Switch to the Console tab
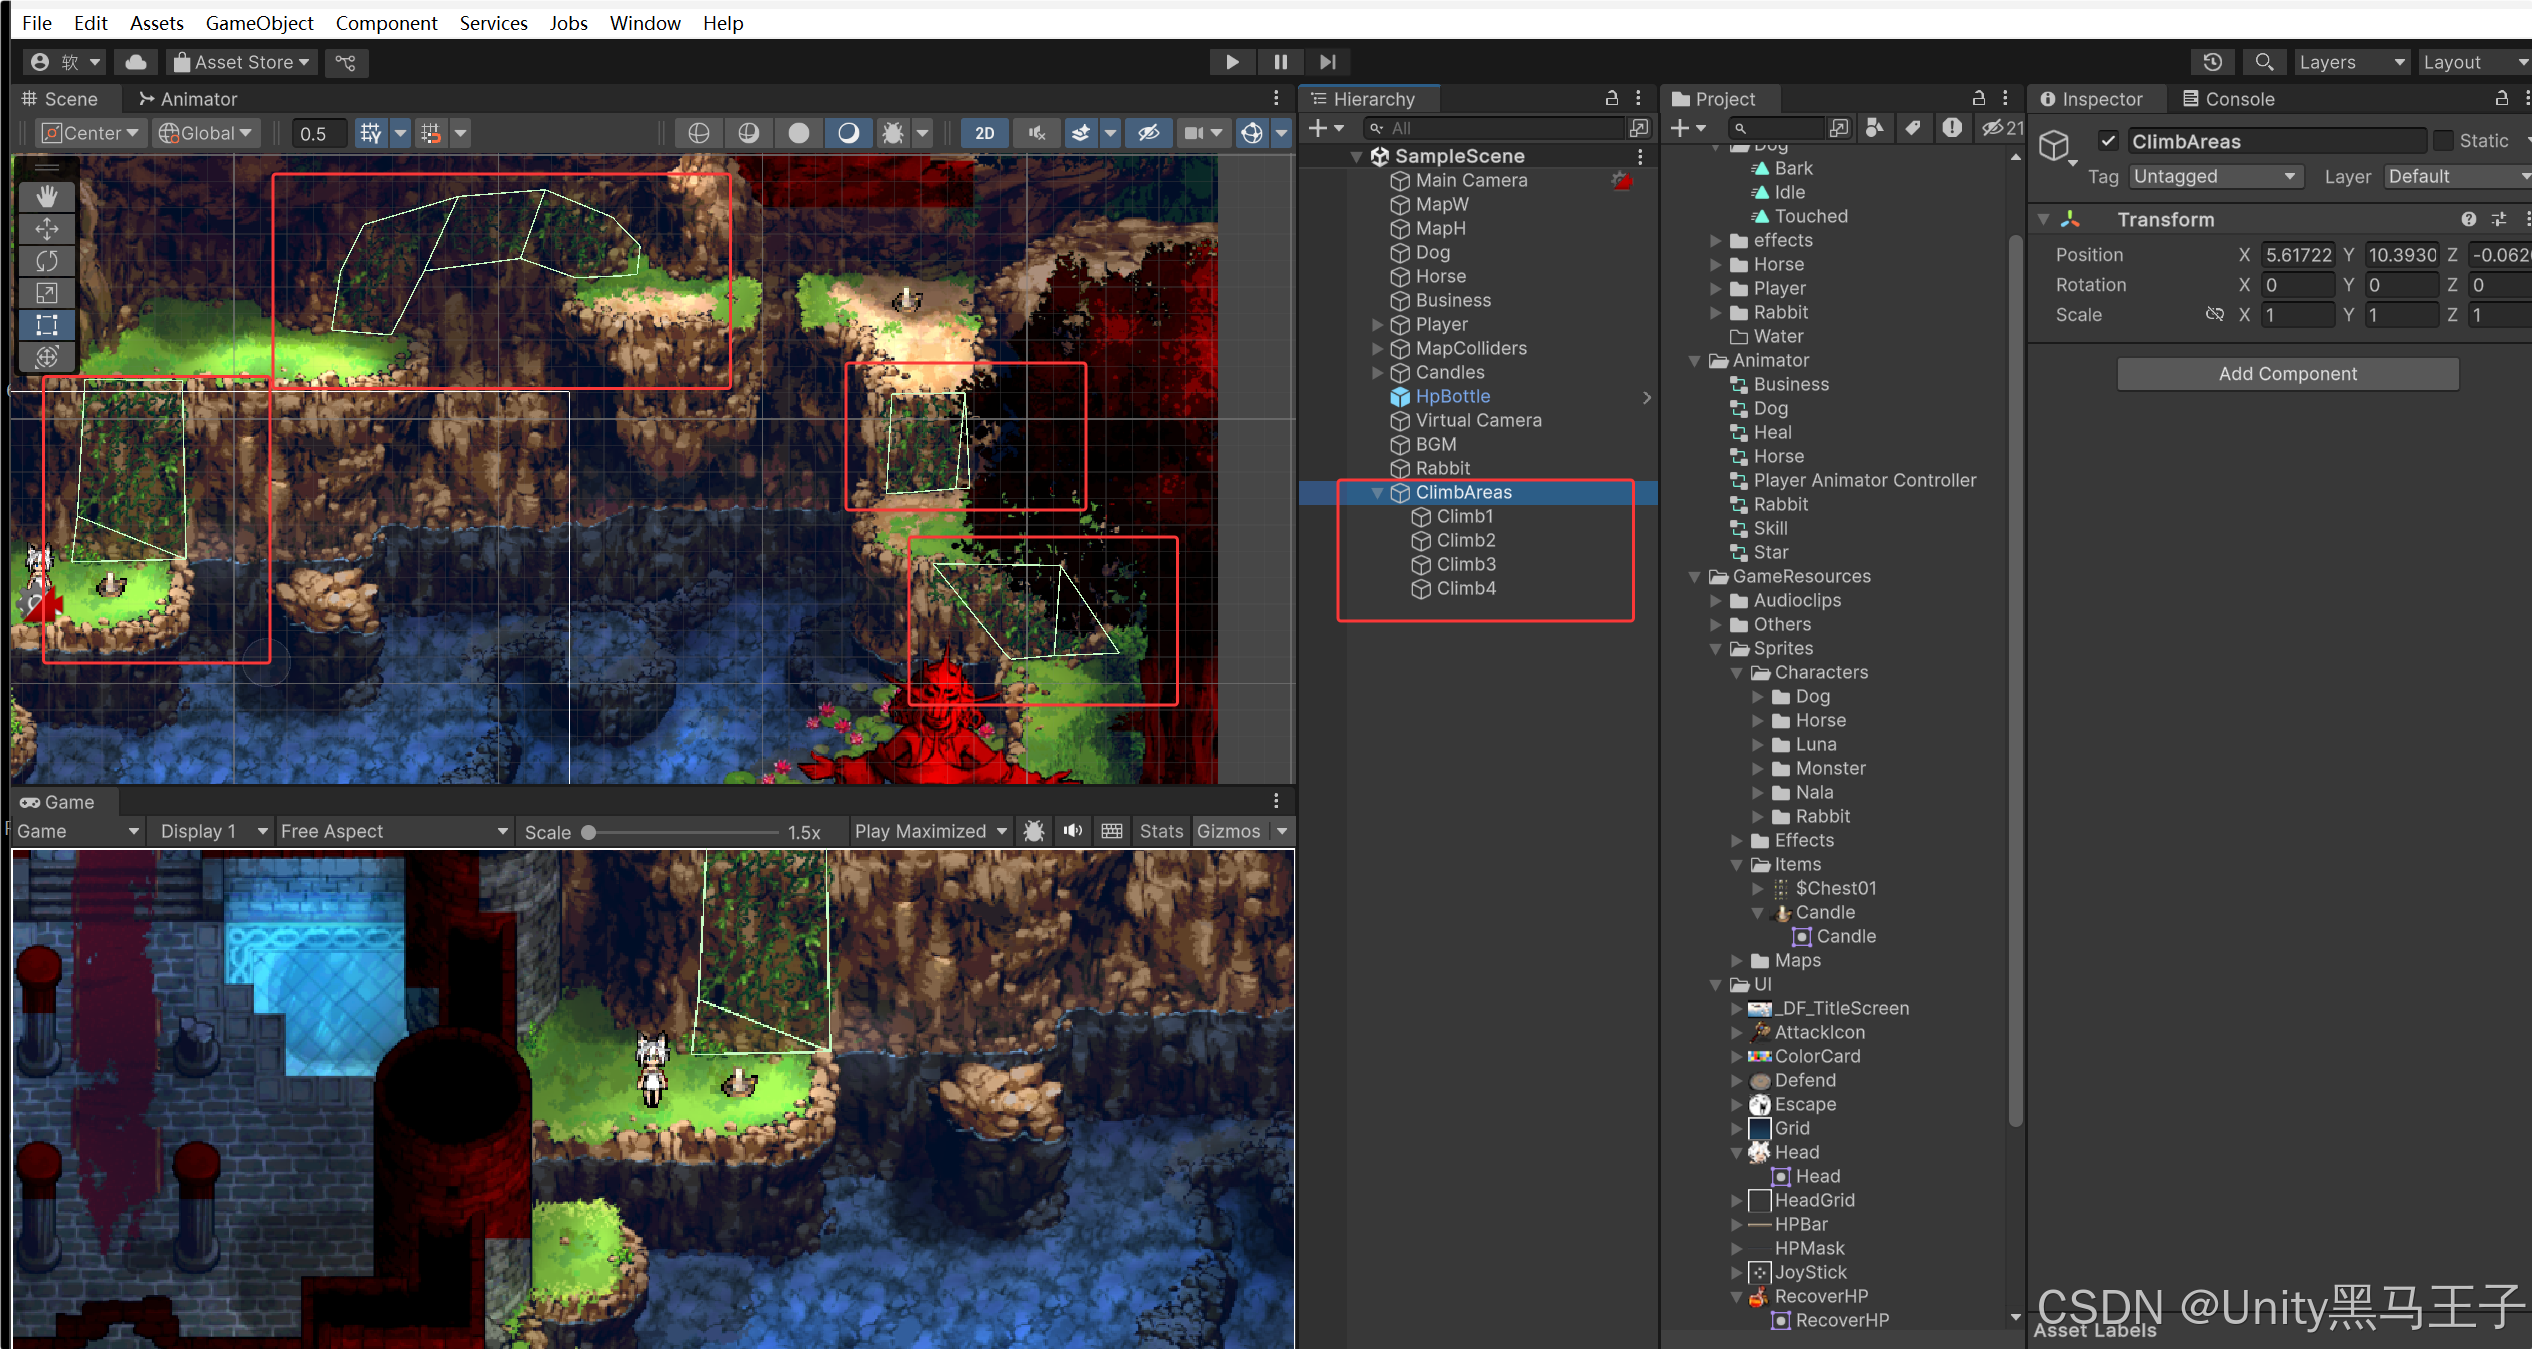The height and width of the screenshot is (1349, 2532). 2228,99
